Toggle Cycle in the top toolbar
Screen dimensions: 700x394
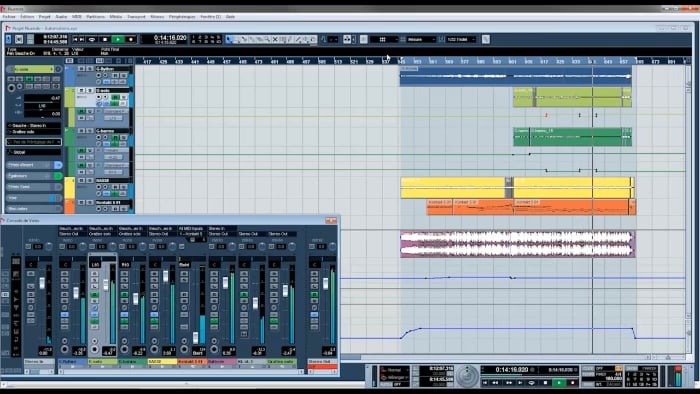click(x=92, y=39)
